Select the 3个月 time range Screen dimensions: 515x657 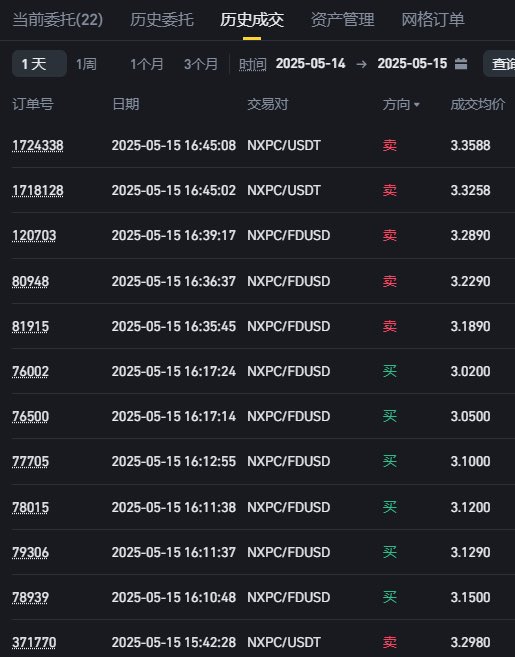tap(201, 64)
